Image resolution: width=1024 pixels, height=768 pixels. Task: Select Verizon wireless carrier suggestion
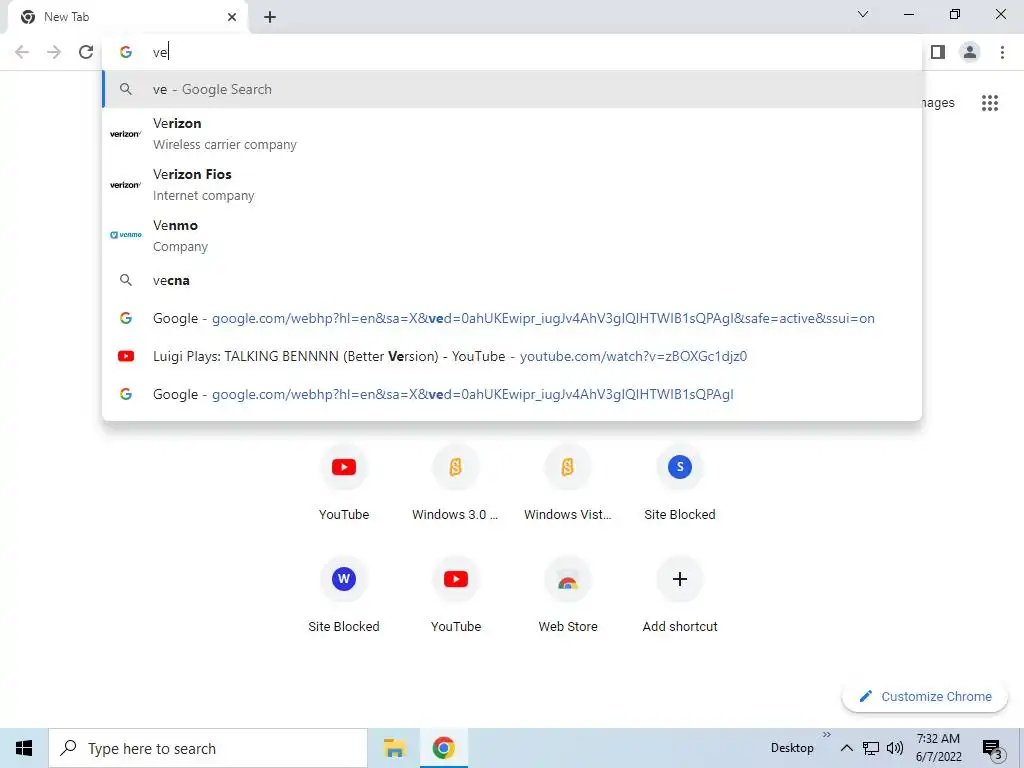(512, 134)
